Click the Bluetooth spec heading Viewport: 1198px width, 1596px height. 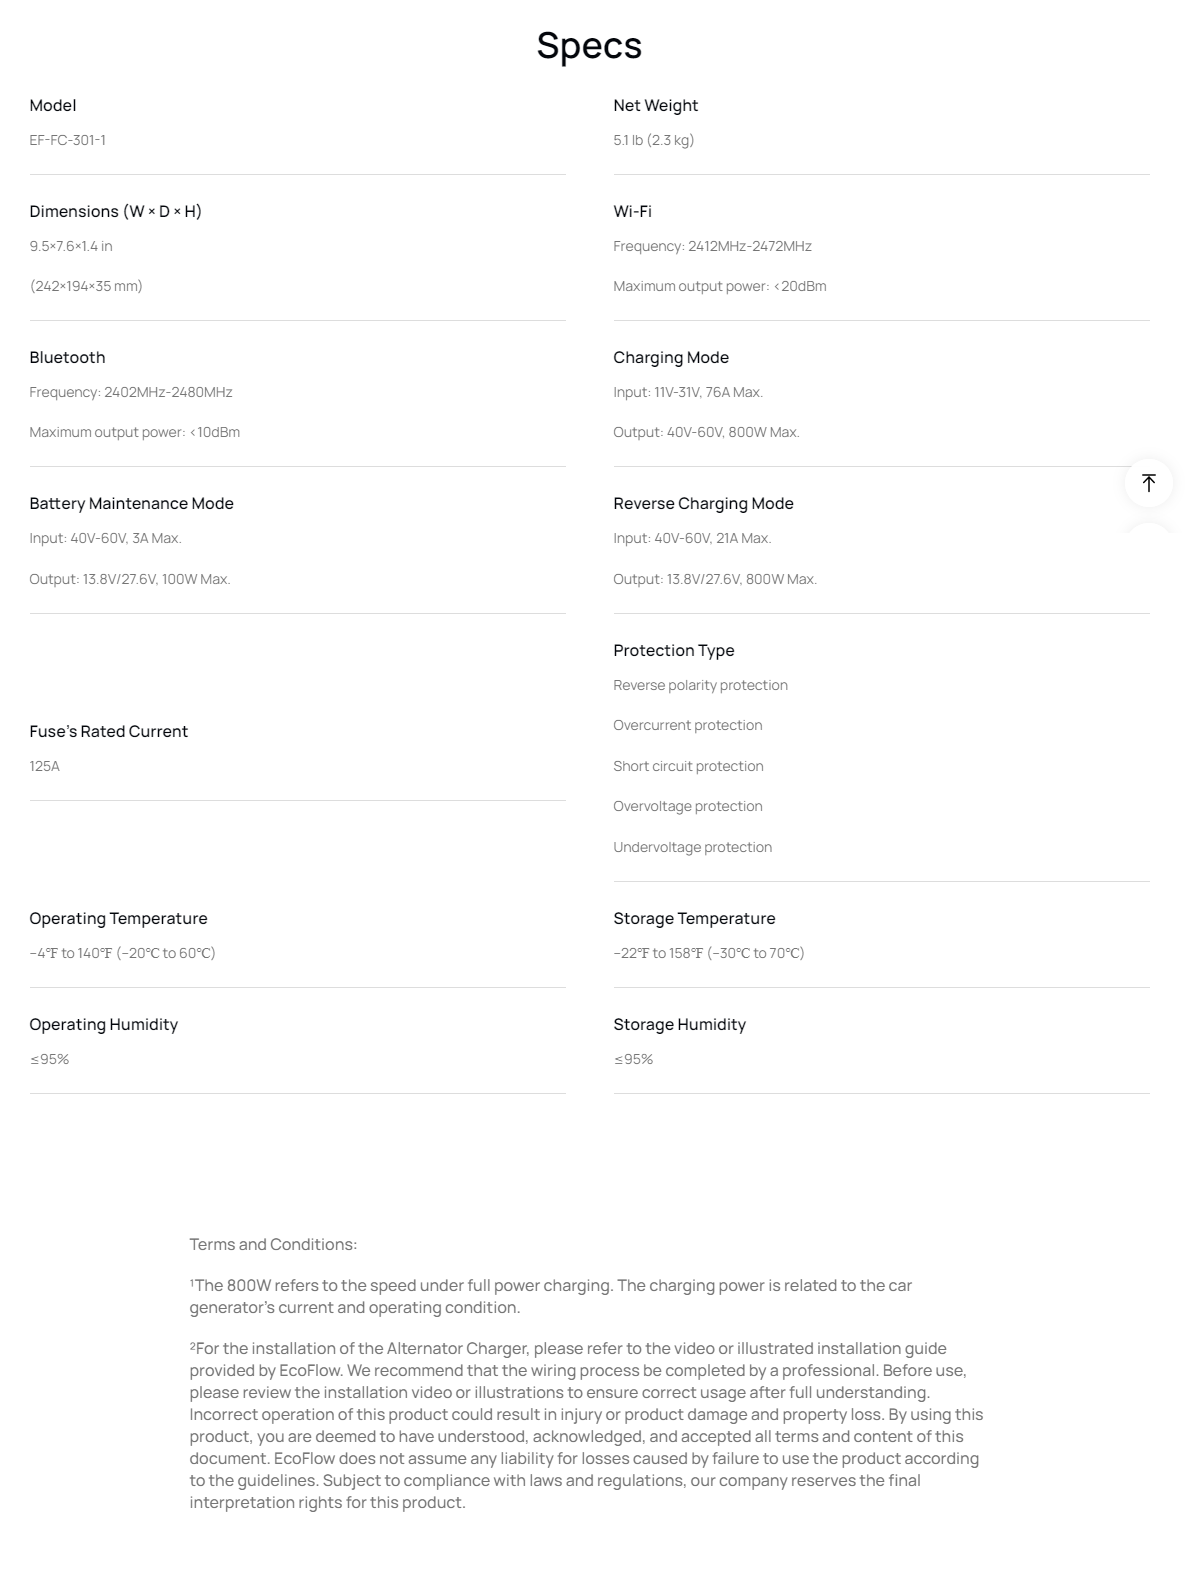[67, 358]
